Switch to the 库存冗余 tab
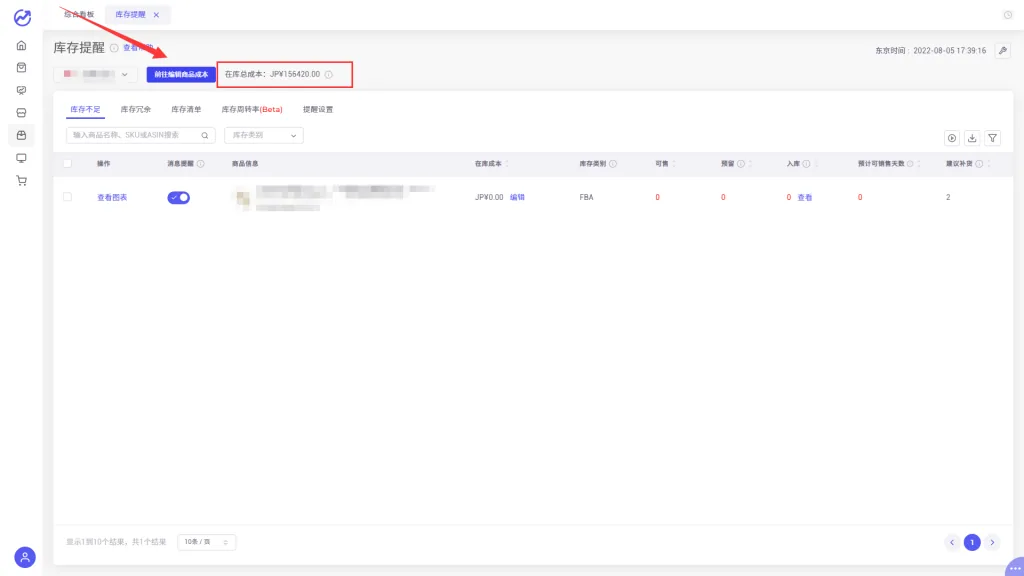 click(136, 110)
